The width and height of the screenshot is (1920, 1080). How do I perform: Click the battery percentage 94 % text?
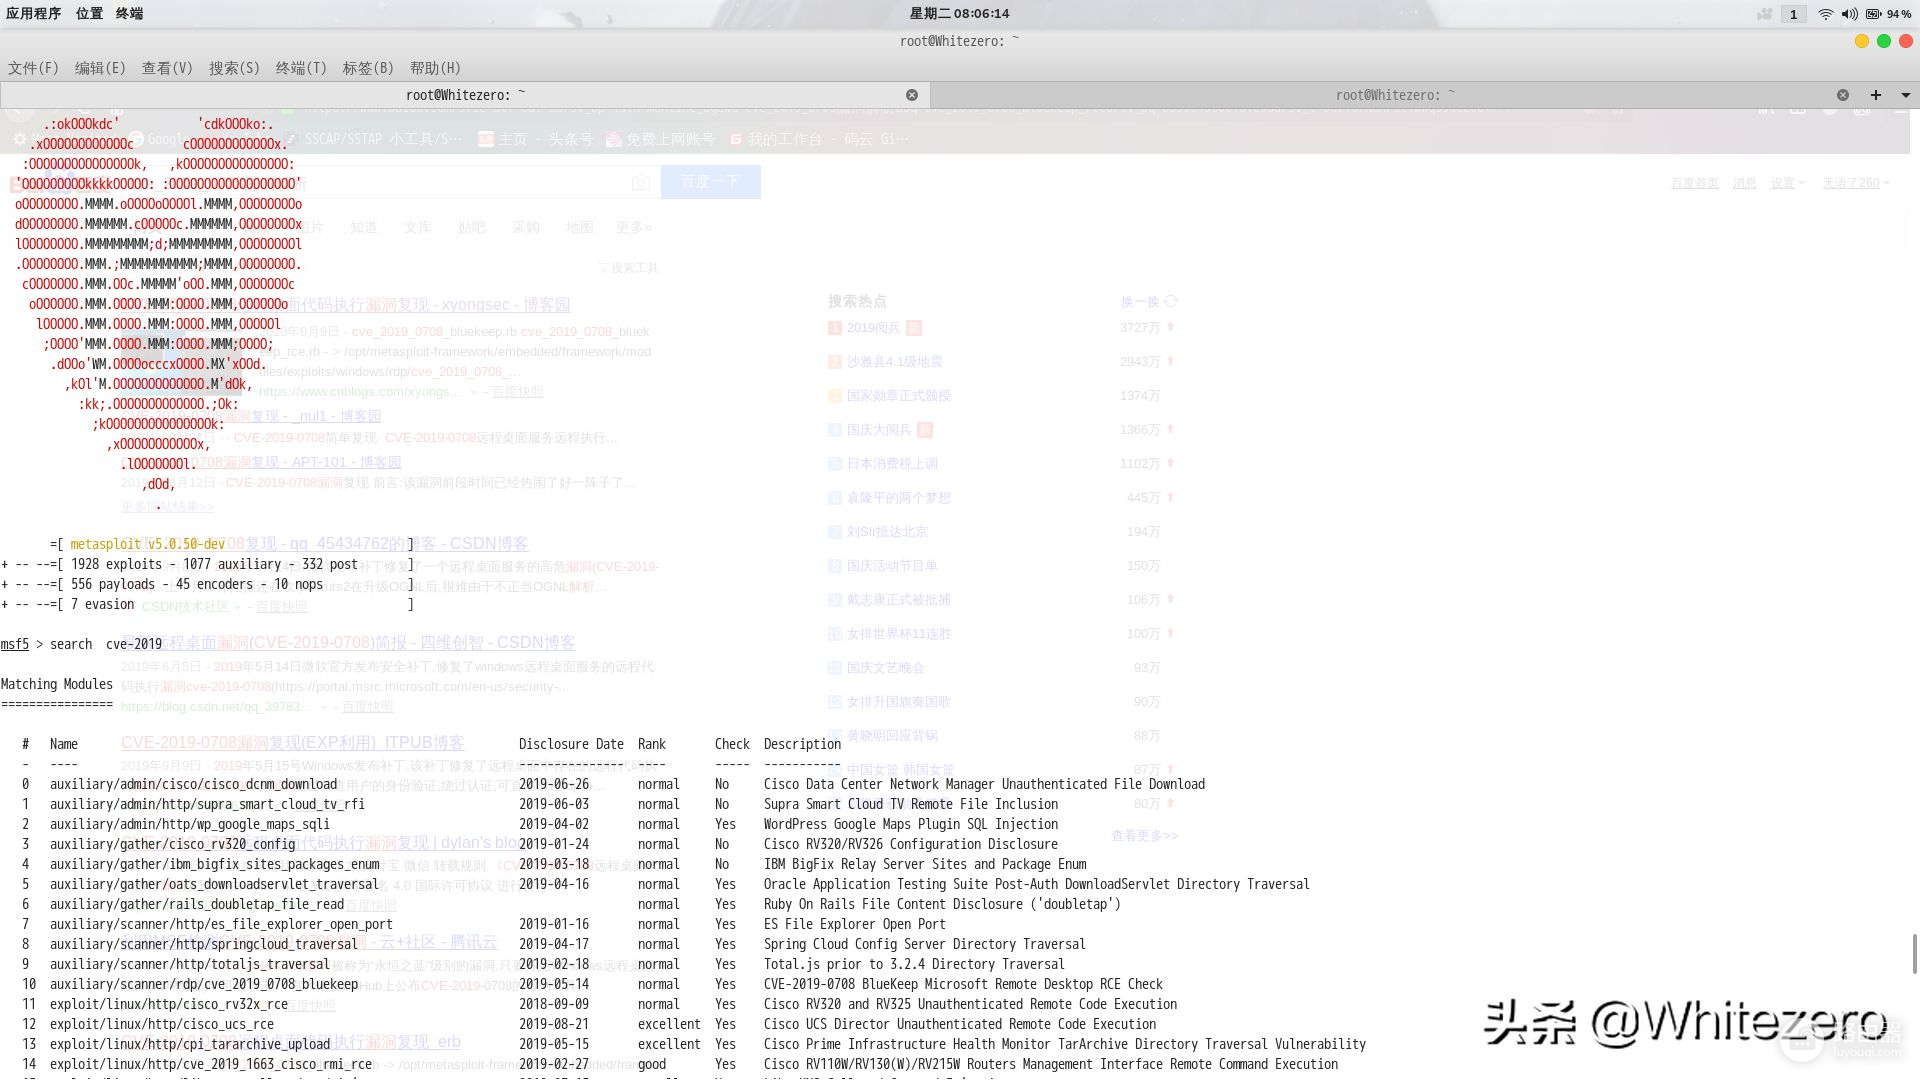pos(1899,14)
